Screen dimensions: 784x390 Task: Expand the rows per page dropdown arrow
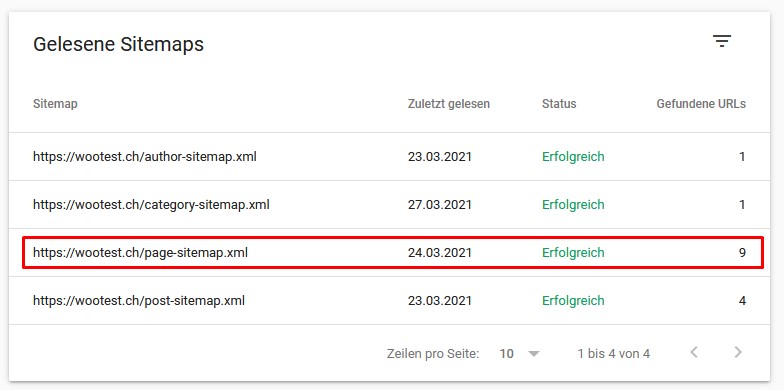534,354
